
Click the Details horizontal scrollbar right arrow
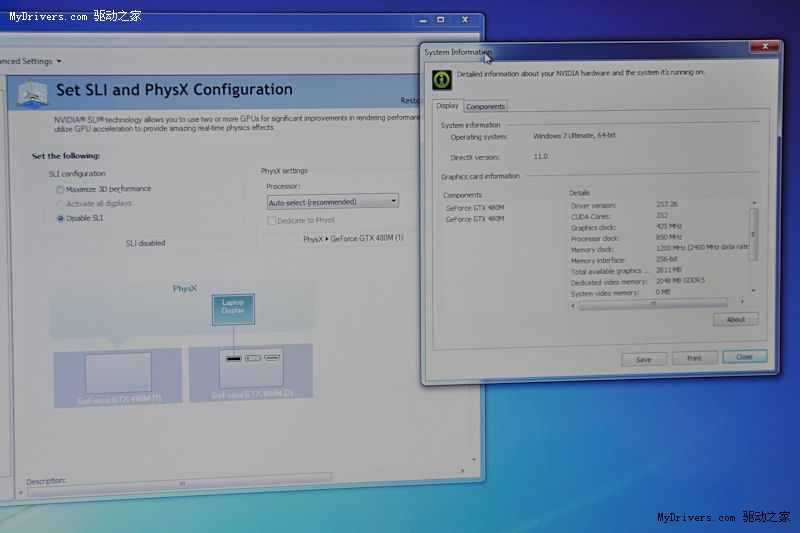click(742, 302)
